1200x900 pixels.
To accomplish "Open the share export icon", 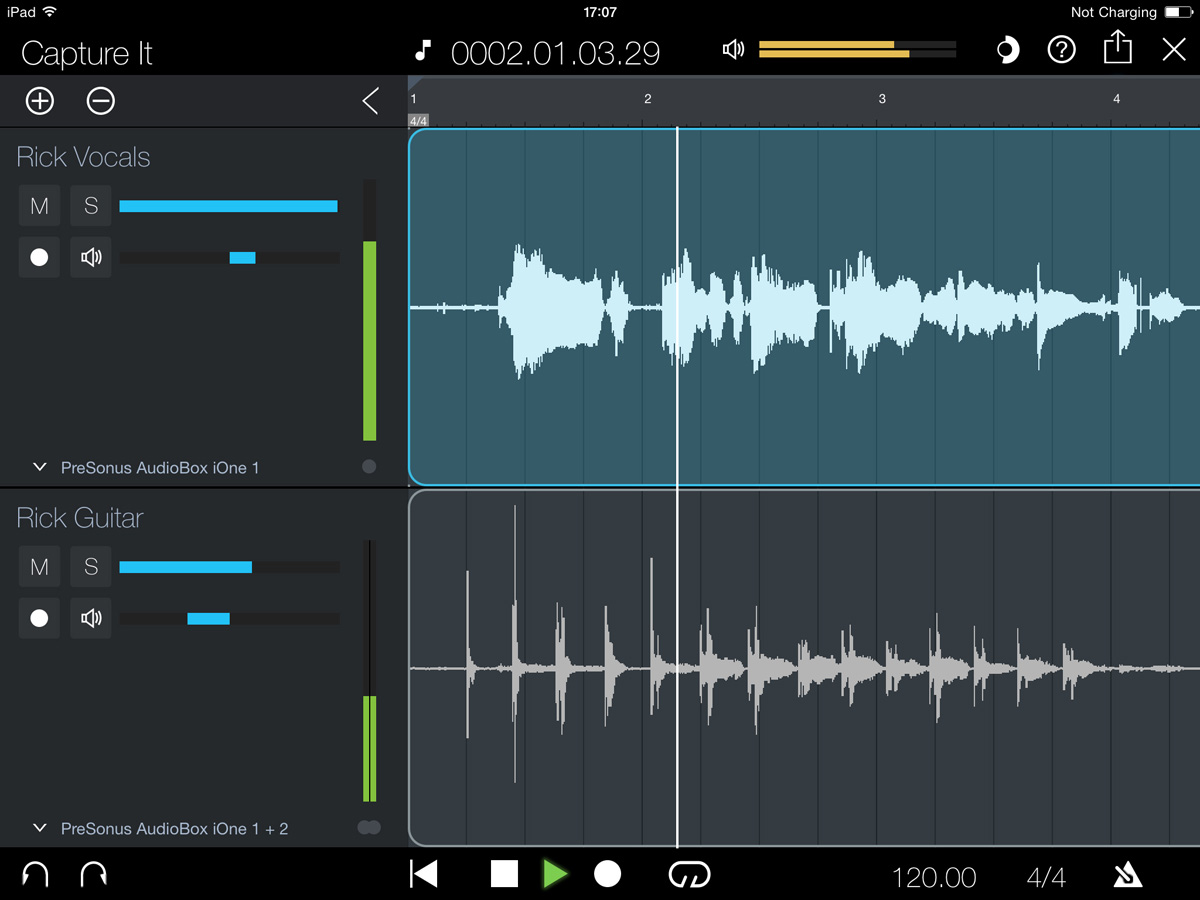I will 1118,47.
